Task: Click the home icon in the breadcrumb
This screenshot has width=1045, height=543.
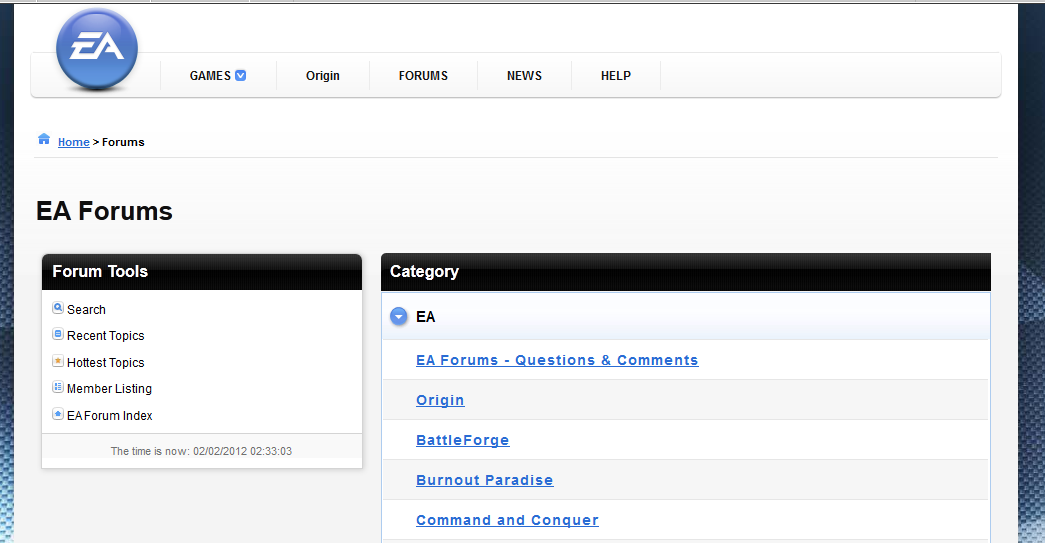Action: coord(44,139)
